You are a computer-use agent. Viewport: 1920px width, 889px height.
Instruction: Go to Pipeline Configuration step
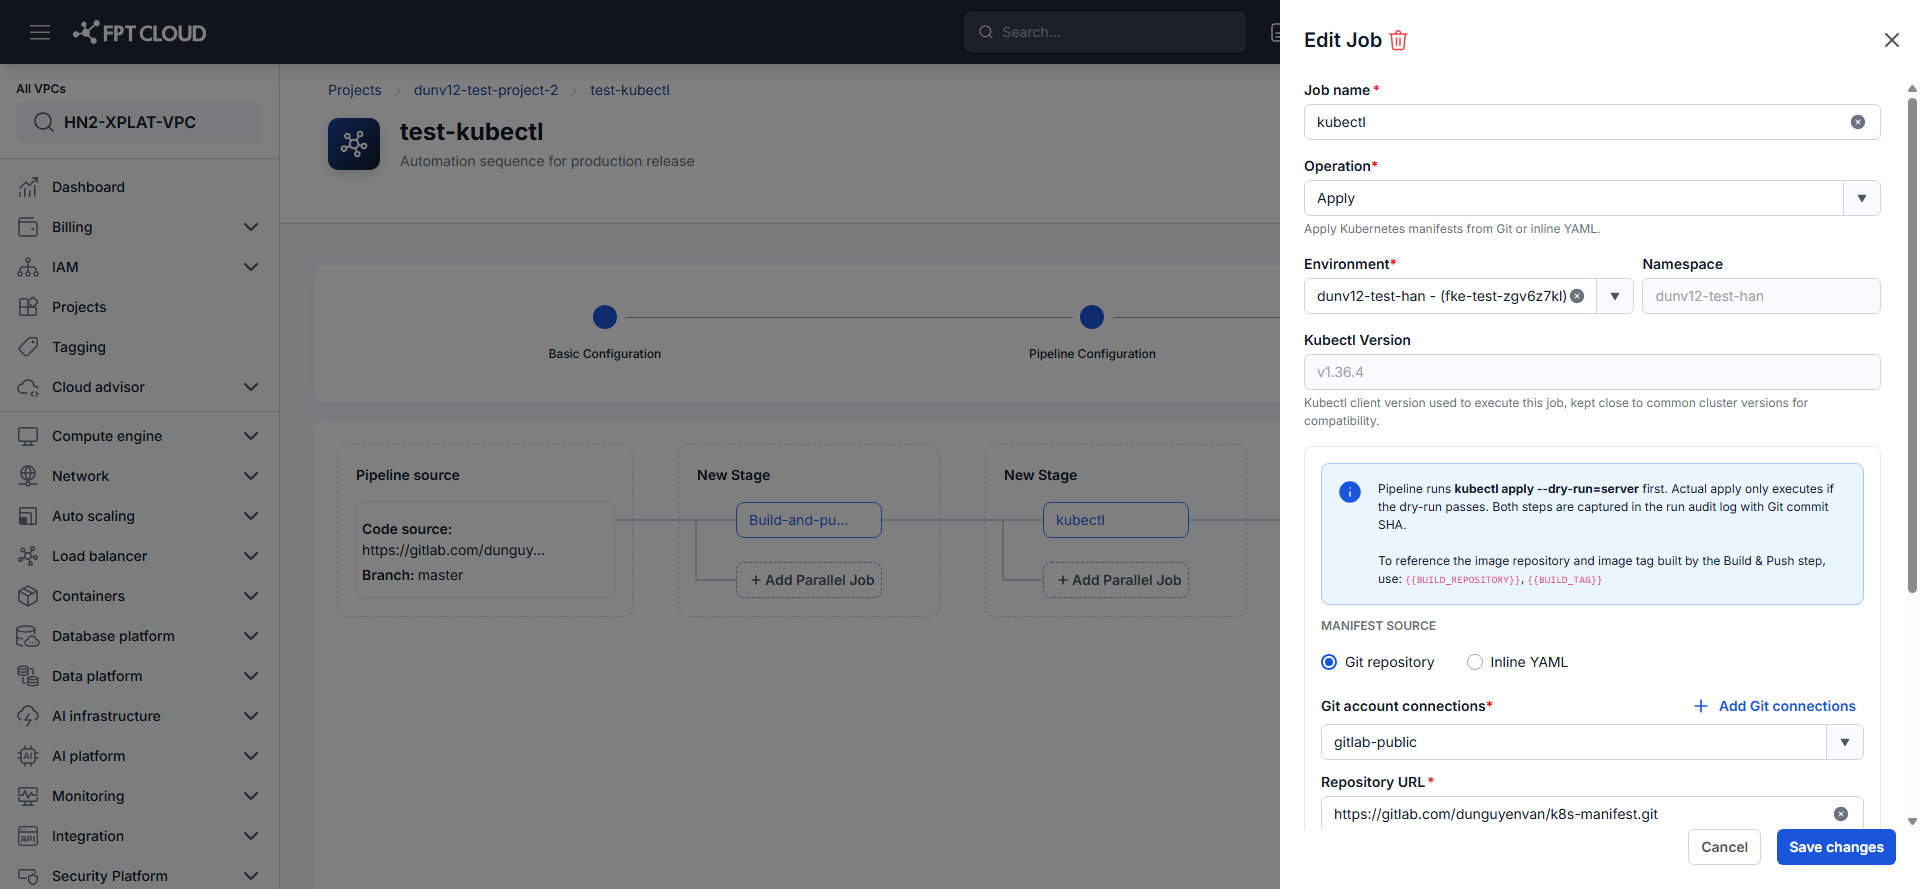[x=1092, y=317]
